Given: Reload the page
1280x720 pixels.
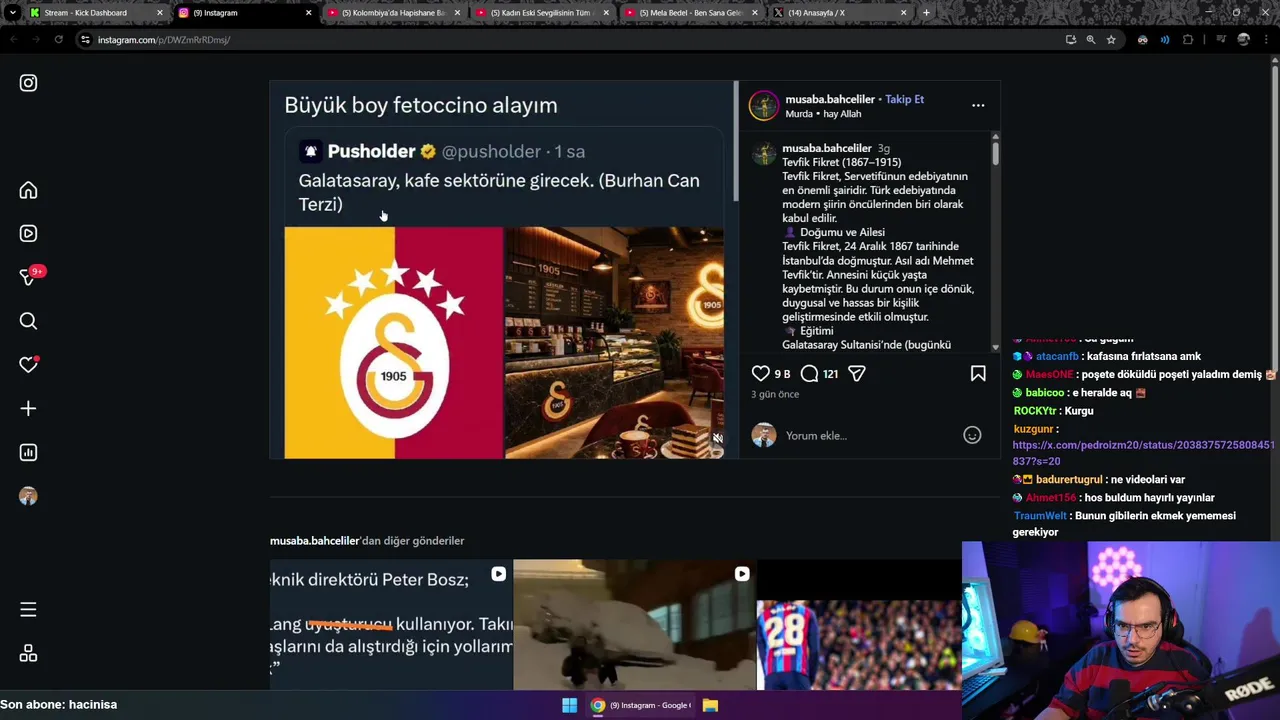Looking at the screenshot, I should (x=58, y=40).
